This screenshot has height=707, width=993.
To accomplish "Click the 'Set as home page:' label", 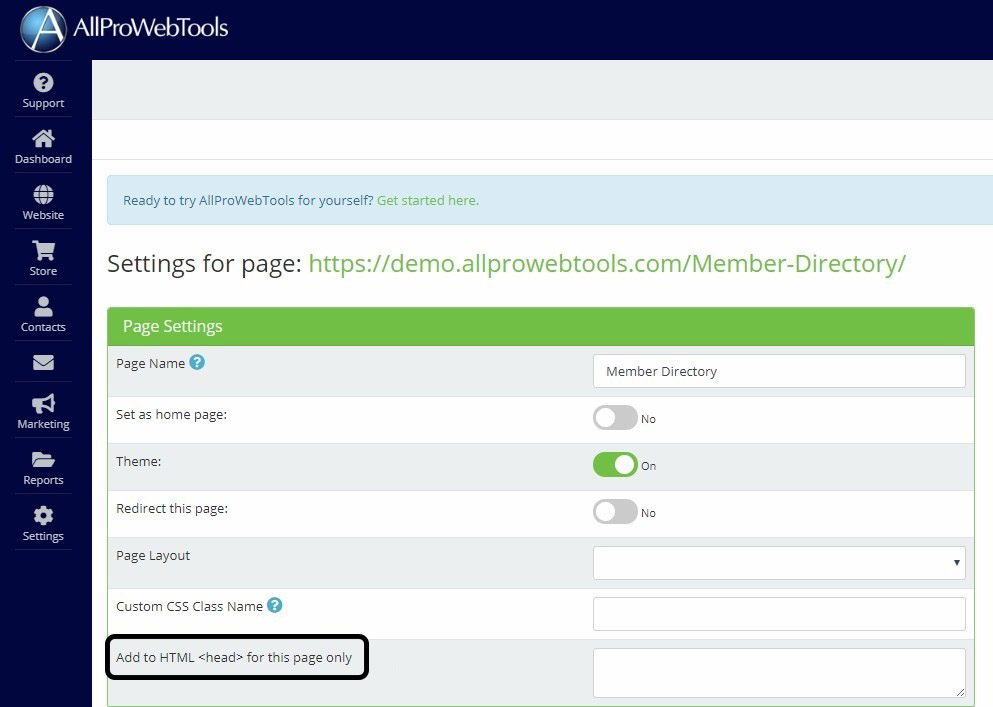I will coord(172,415).
